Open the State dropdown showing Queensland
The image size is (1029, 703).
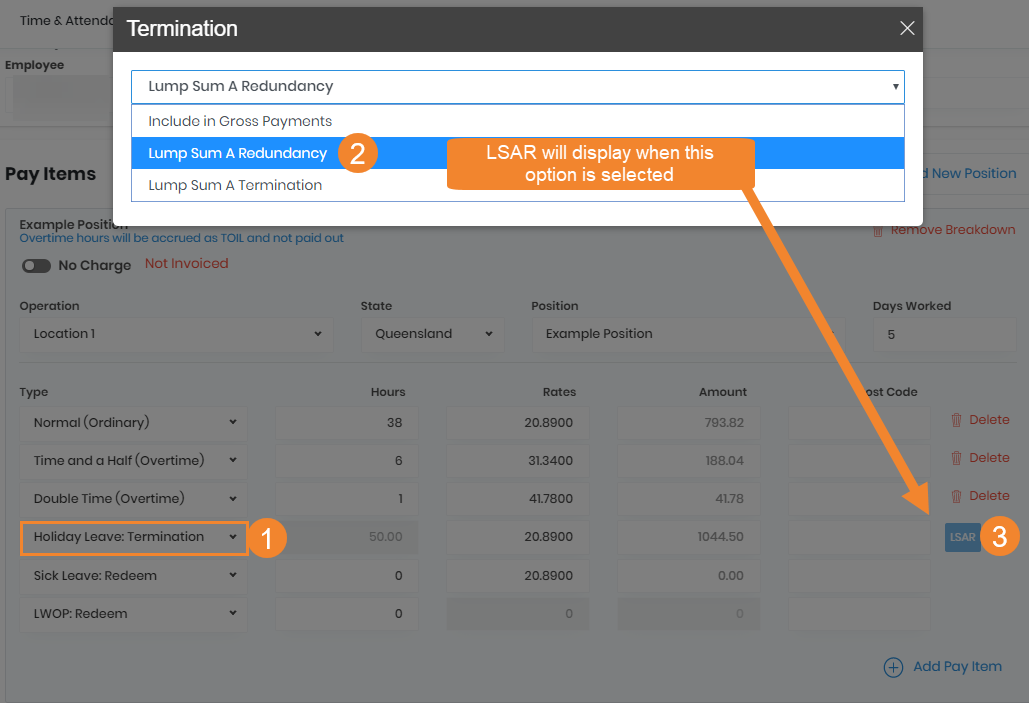tap(435, 334)
